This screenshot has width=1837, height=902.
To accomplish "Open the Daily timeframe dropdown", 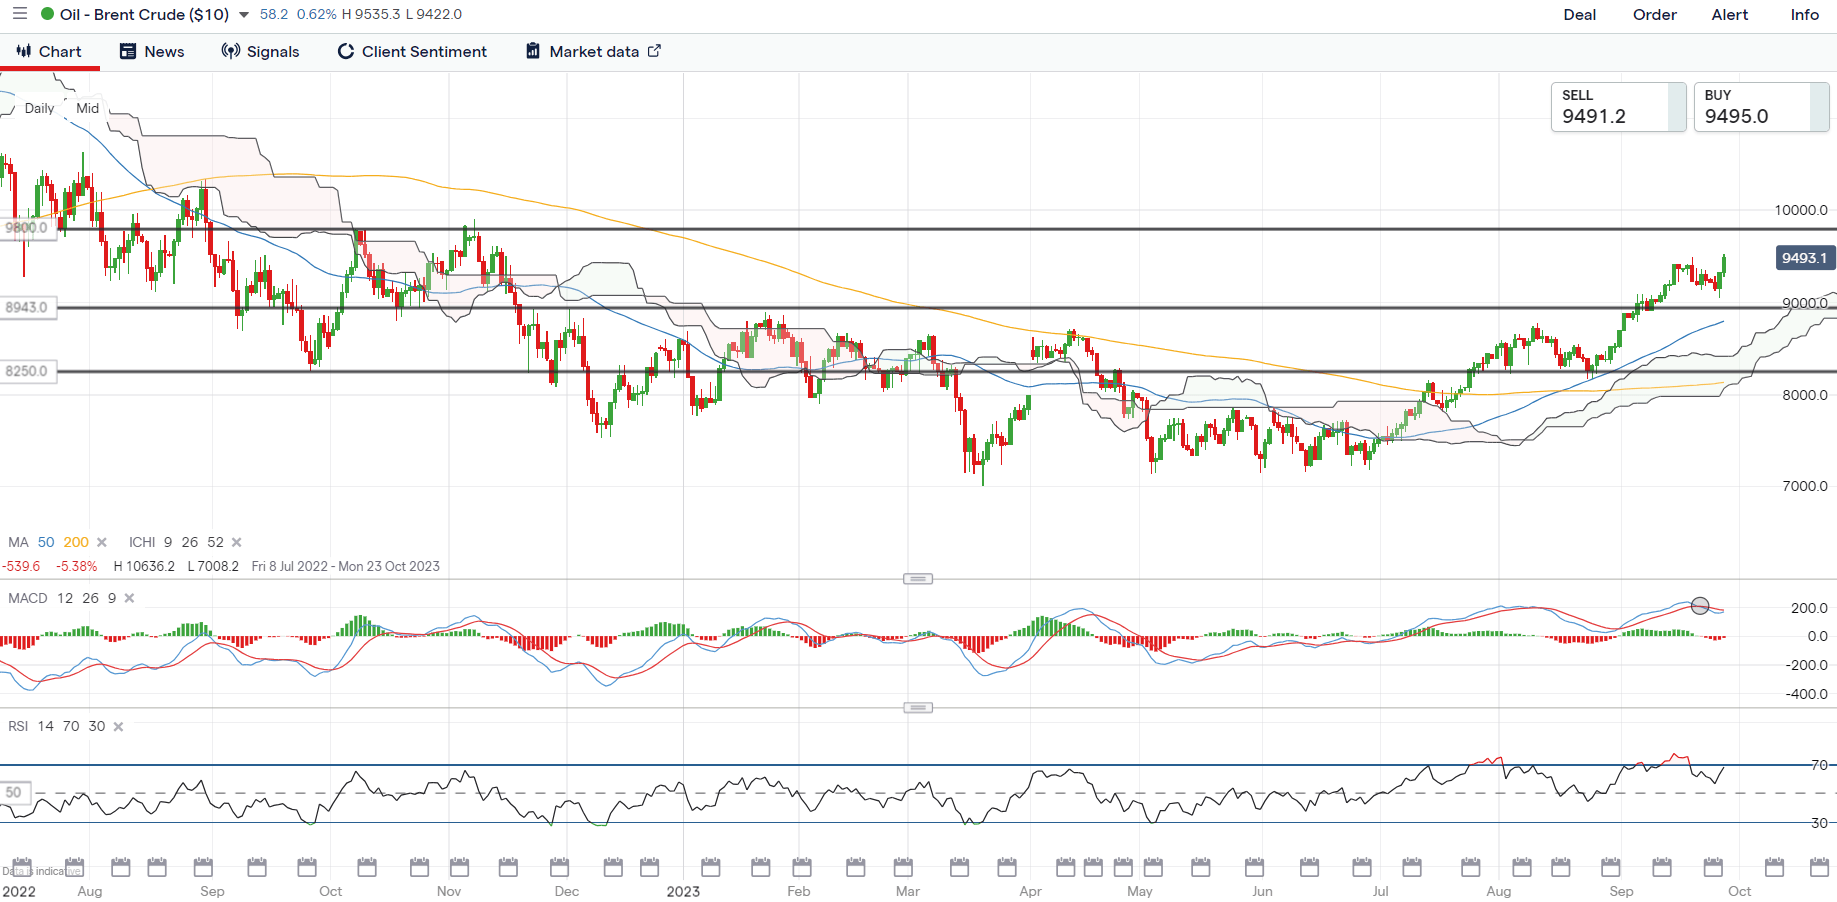I will [39, 108].
